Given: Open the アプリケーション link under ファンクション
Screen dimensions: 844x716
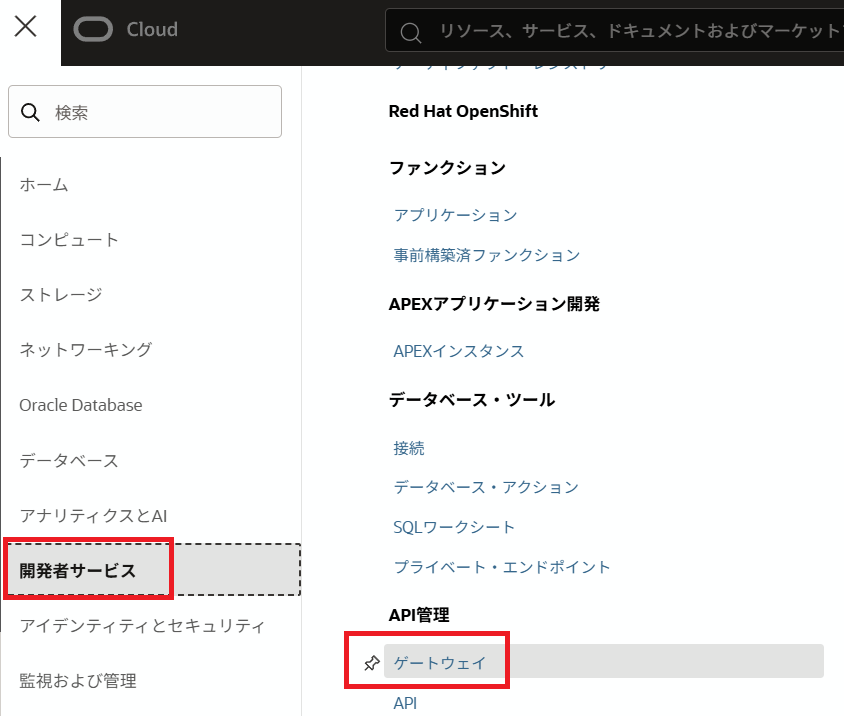Looking at the screenshot, I should coord(455,215).
